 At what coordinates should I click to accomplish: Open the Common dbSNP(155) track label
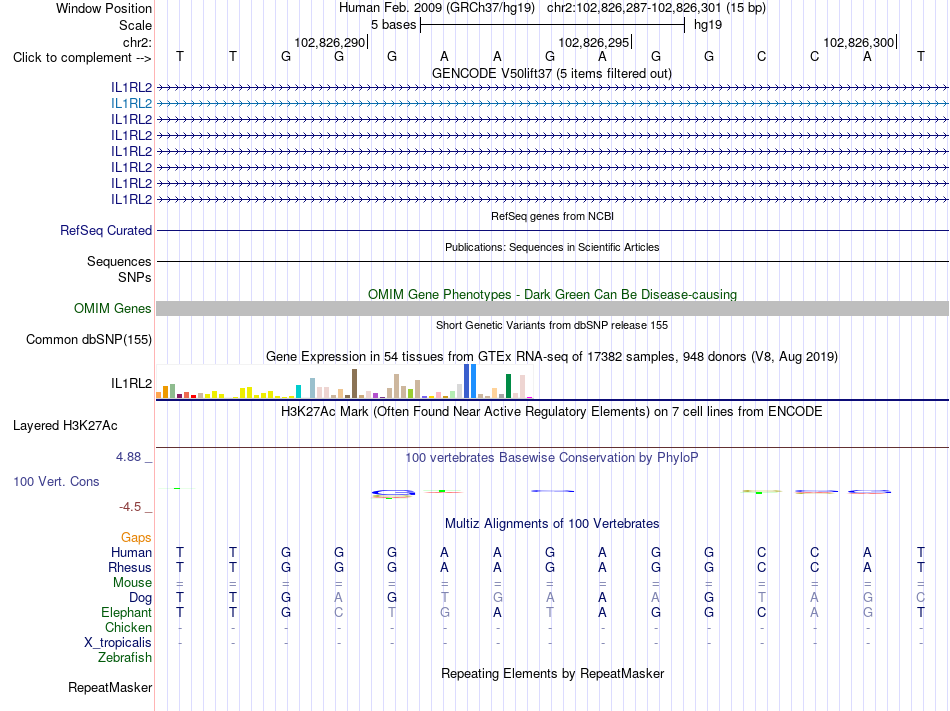pos(89,340)
